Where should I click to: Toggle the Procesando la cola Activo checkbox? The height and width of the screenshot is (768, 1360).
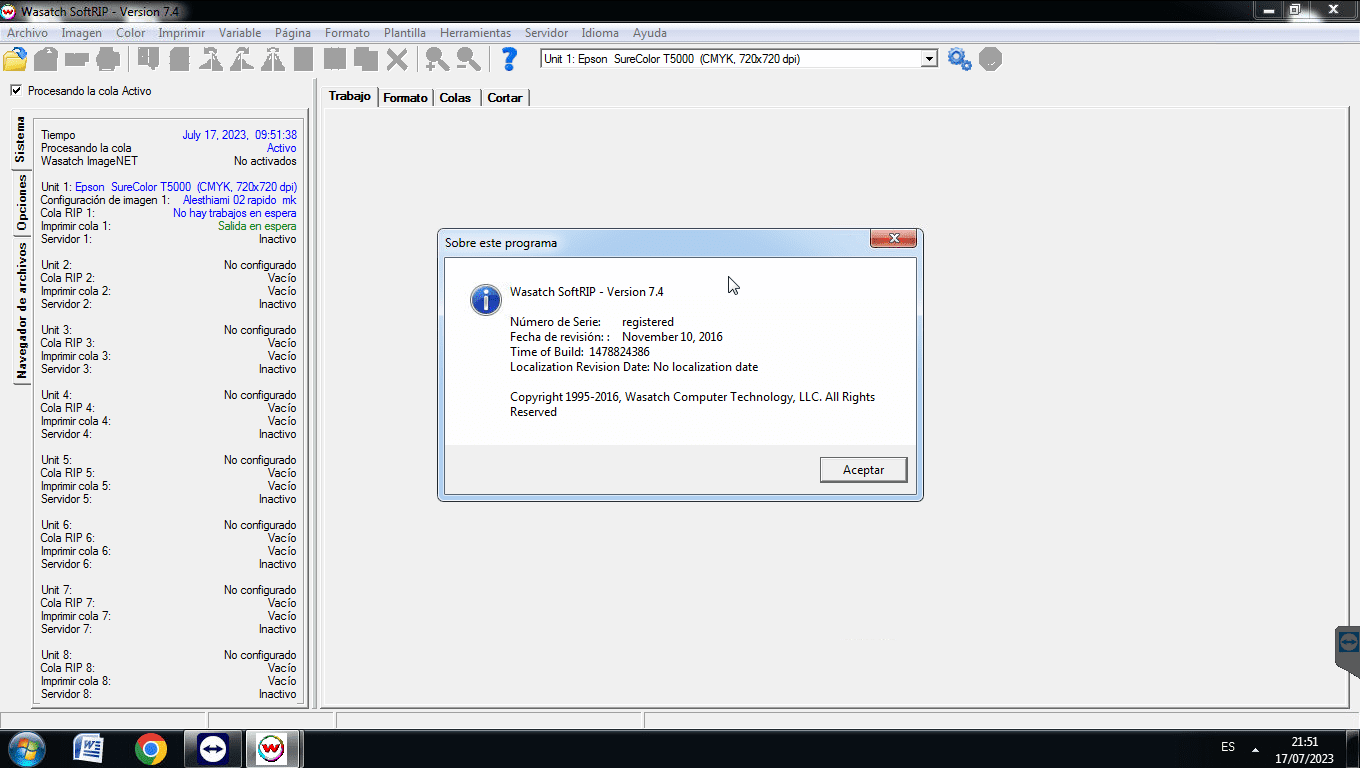(x=16, y=90)
